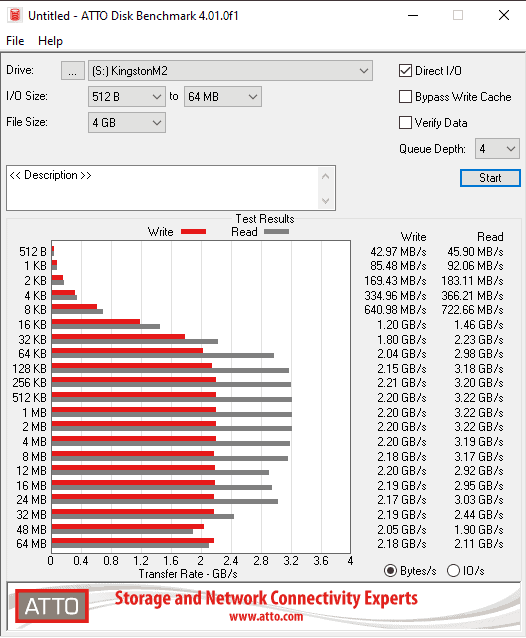Click the 32 KB write value 1.80 GB/s
The height and width of the screenshot is (638, 526).
pos(402,340)
